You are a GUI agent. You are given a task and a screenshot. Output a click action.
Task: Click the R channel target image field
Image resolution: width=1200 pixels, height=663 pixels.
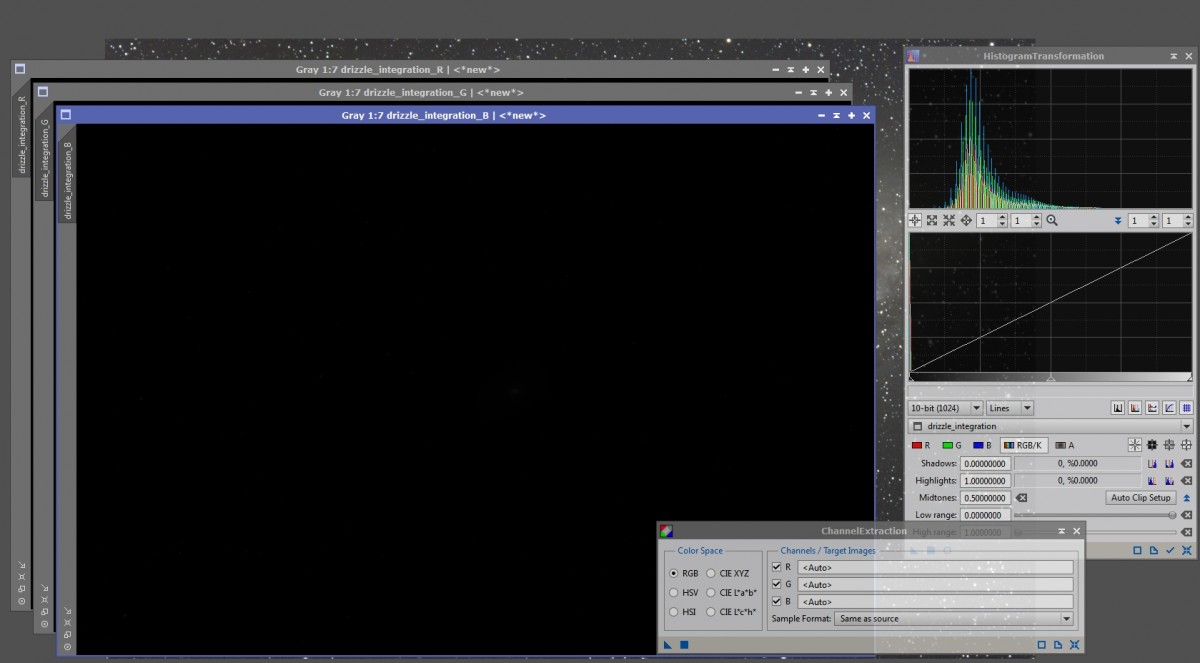tap(935, 567)
